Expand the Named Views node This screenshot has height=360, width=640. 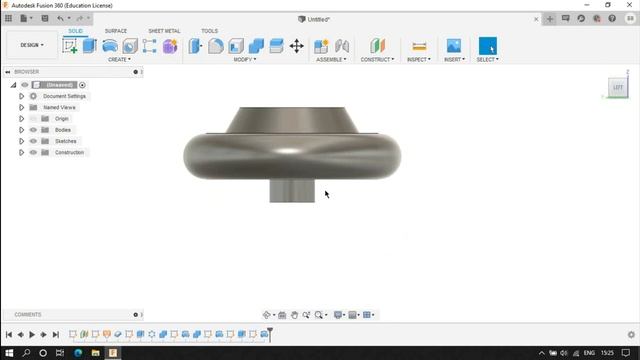(x=22, y=107)
